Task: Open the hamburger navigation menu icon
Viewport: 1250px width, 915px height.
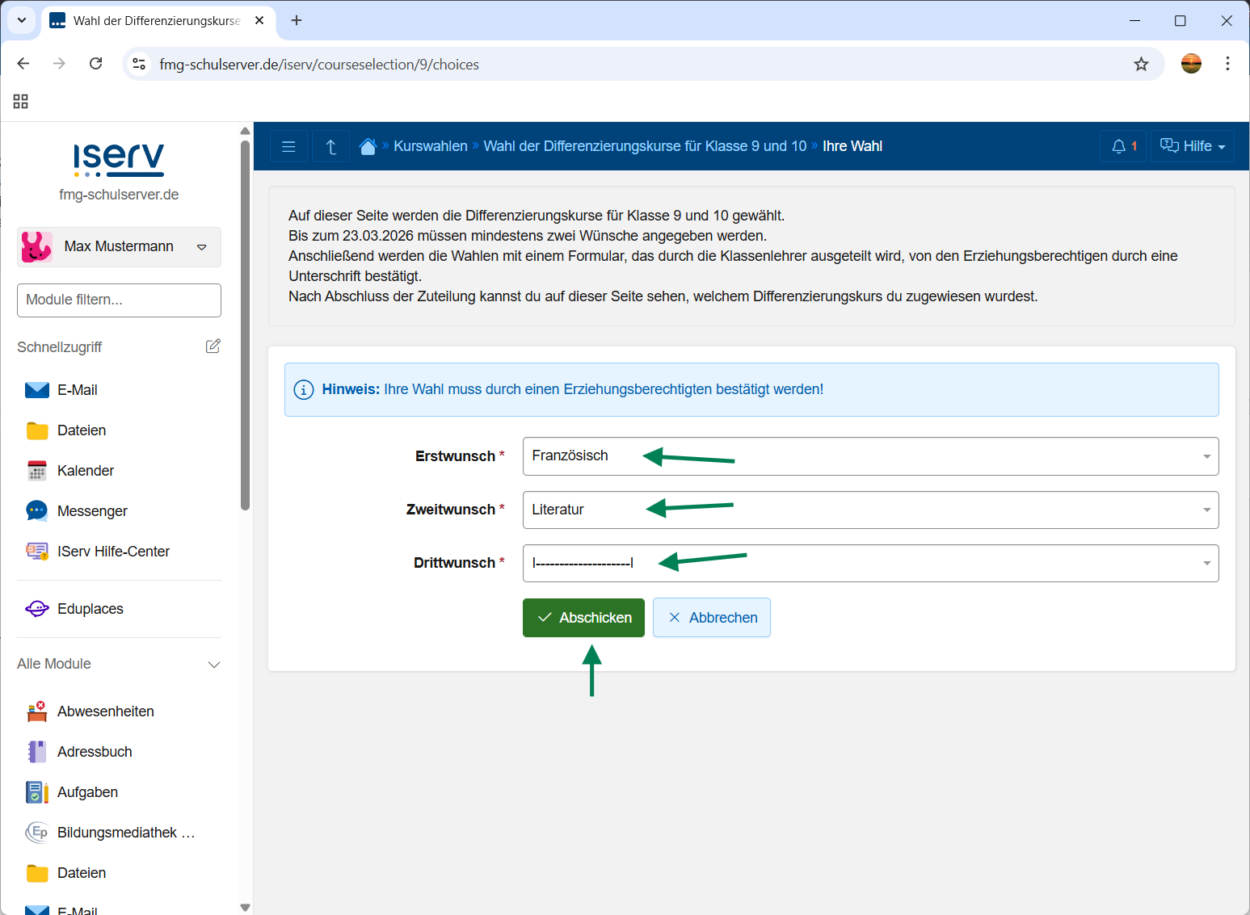Action: tap(288, 147)
